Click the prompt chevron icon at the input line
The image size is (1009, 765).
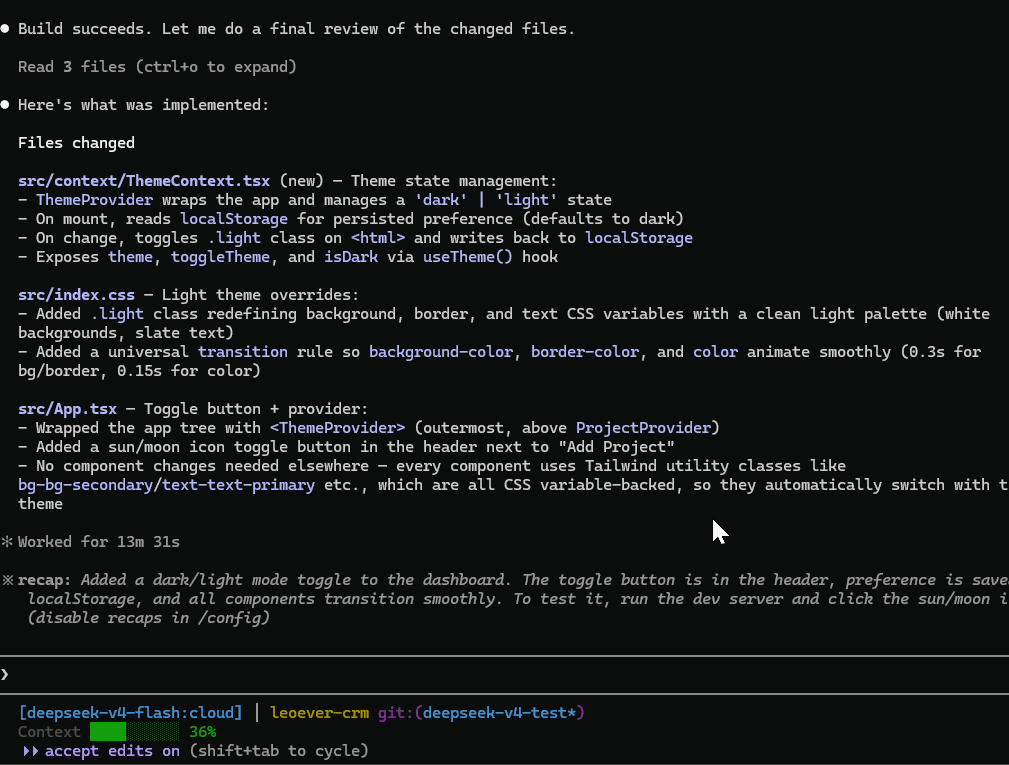click(x=5, y=674)
